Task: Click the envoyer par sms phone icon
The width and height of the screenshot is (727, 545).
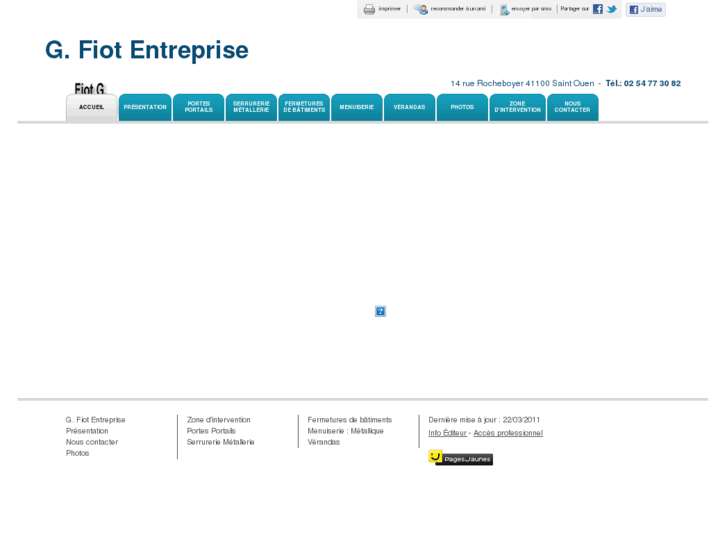Action: tap(504, 9)
